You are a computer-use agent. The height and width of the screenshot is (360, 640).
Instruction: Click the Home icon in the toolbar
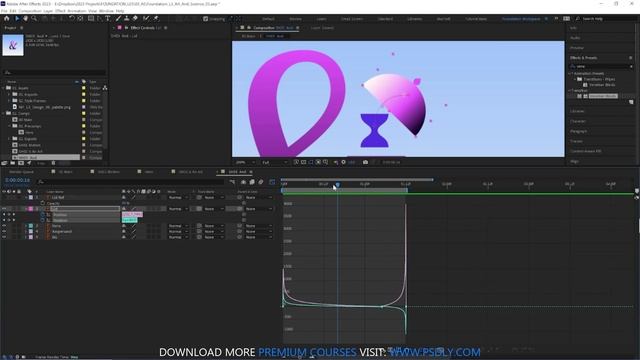7,18
